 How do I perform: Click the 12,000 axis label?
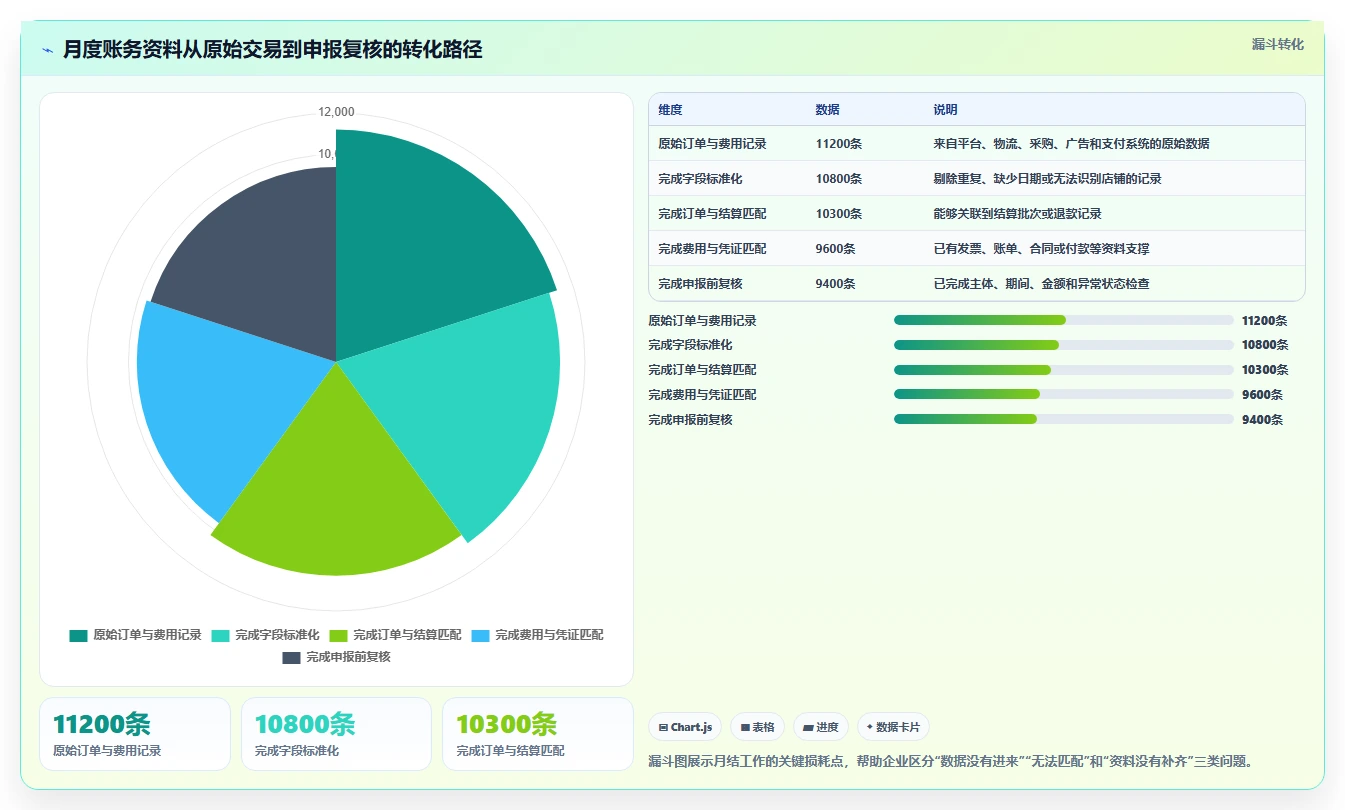click(336, 112)
